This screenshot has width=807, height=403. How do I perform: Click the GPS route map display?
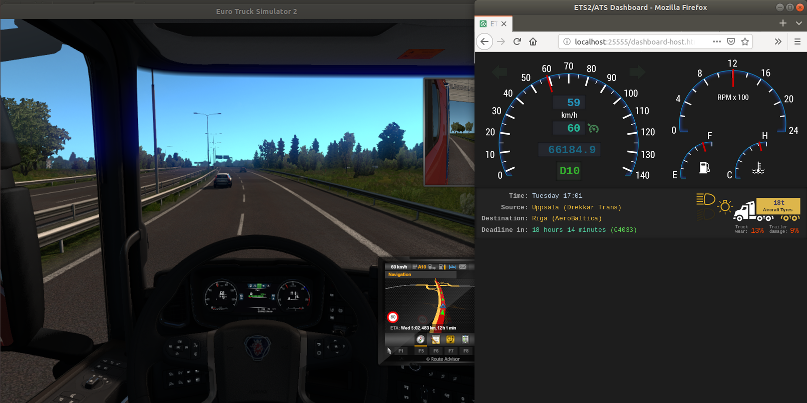tap(430, 306)
